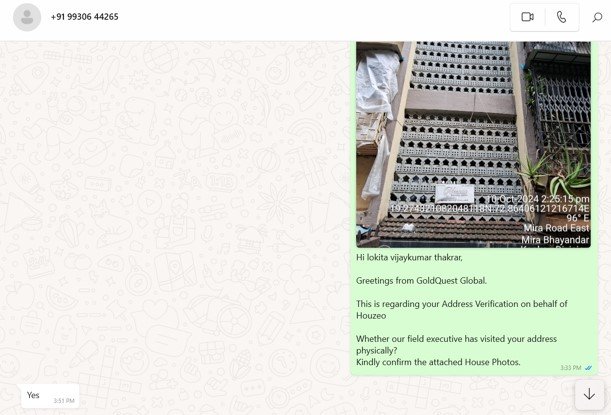Start a voice call with the contact

coord(561,17)
